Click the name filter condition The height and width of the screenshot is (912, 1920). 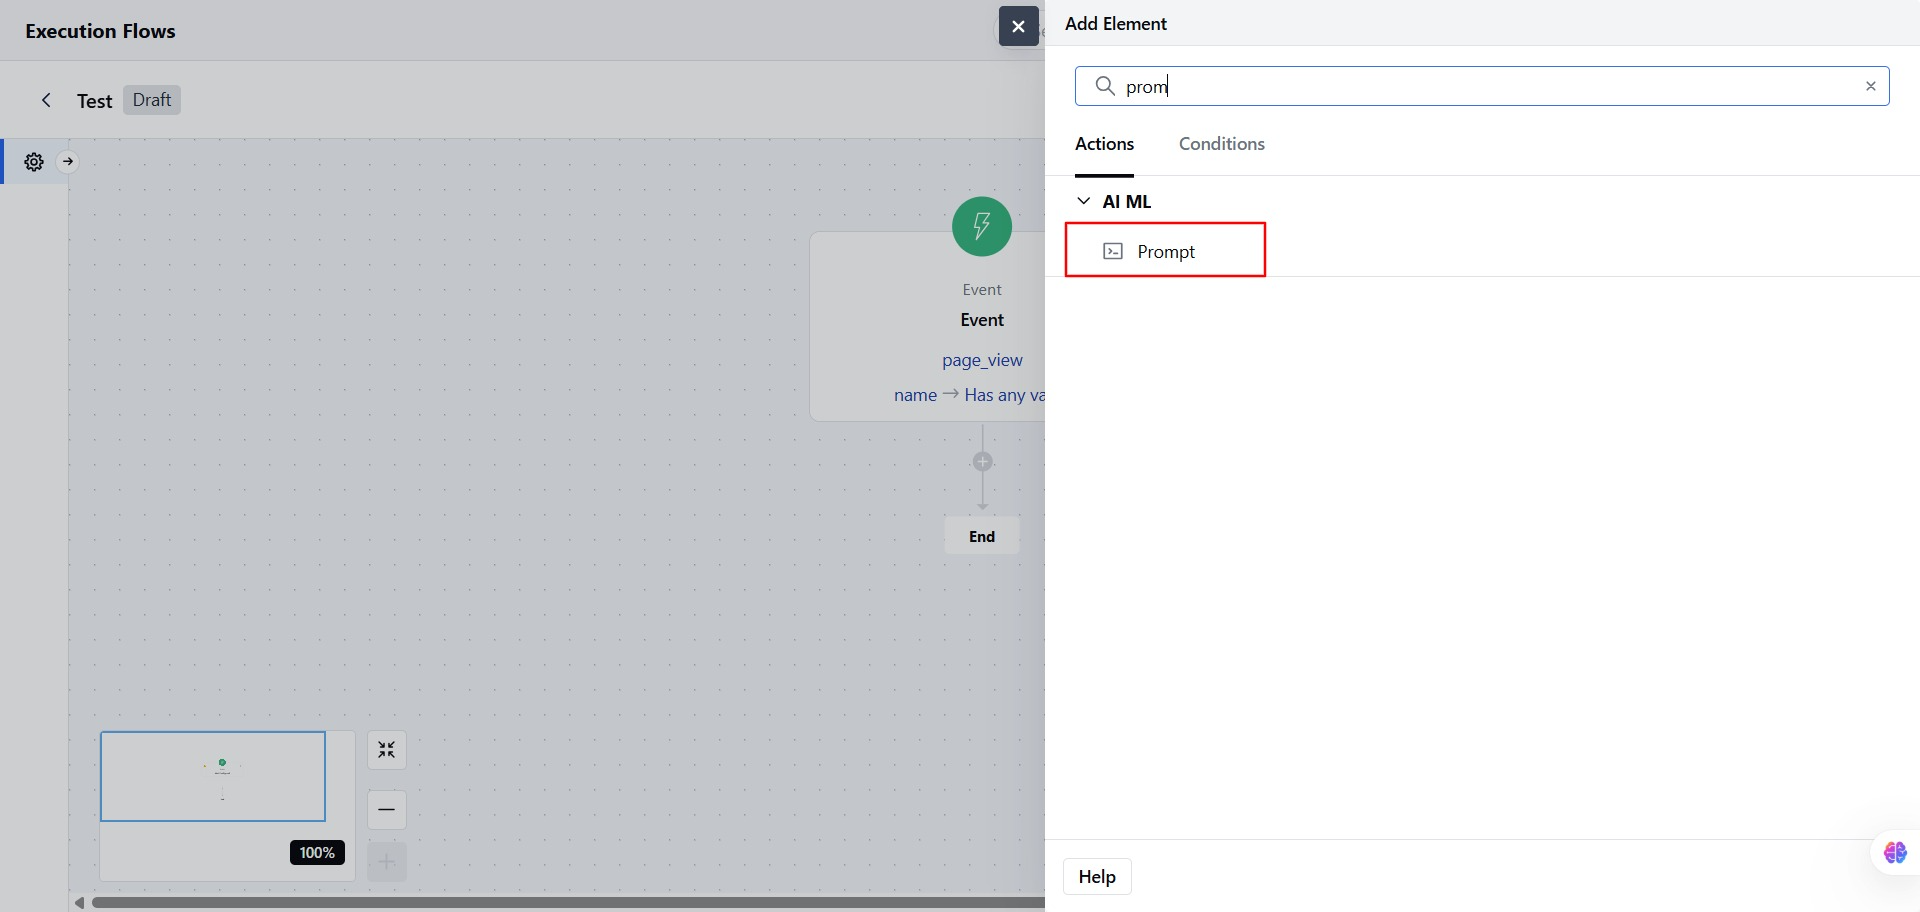[x=969, y=395]
